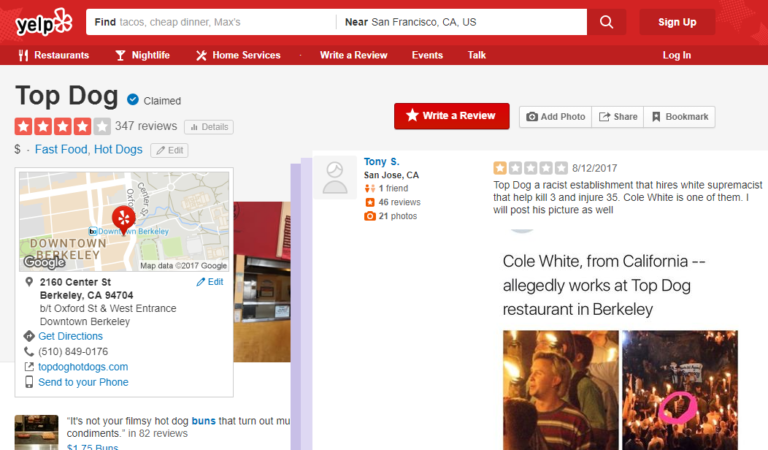Open Tony S. profile link
Image resolution: width=768 pixels, height=450 pixels.
click(382, 162)
